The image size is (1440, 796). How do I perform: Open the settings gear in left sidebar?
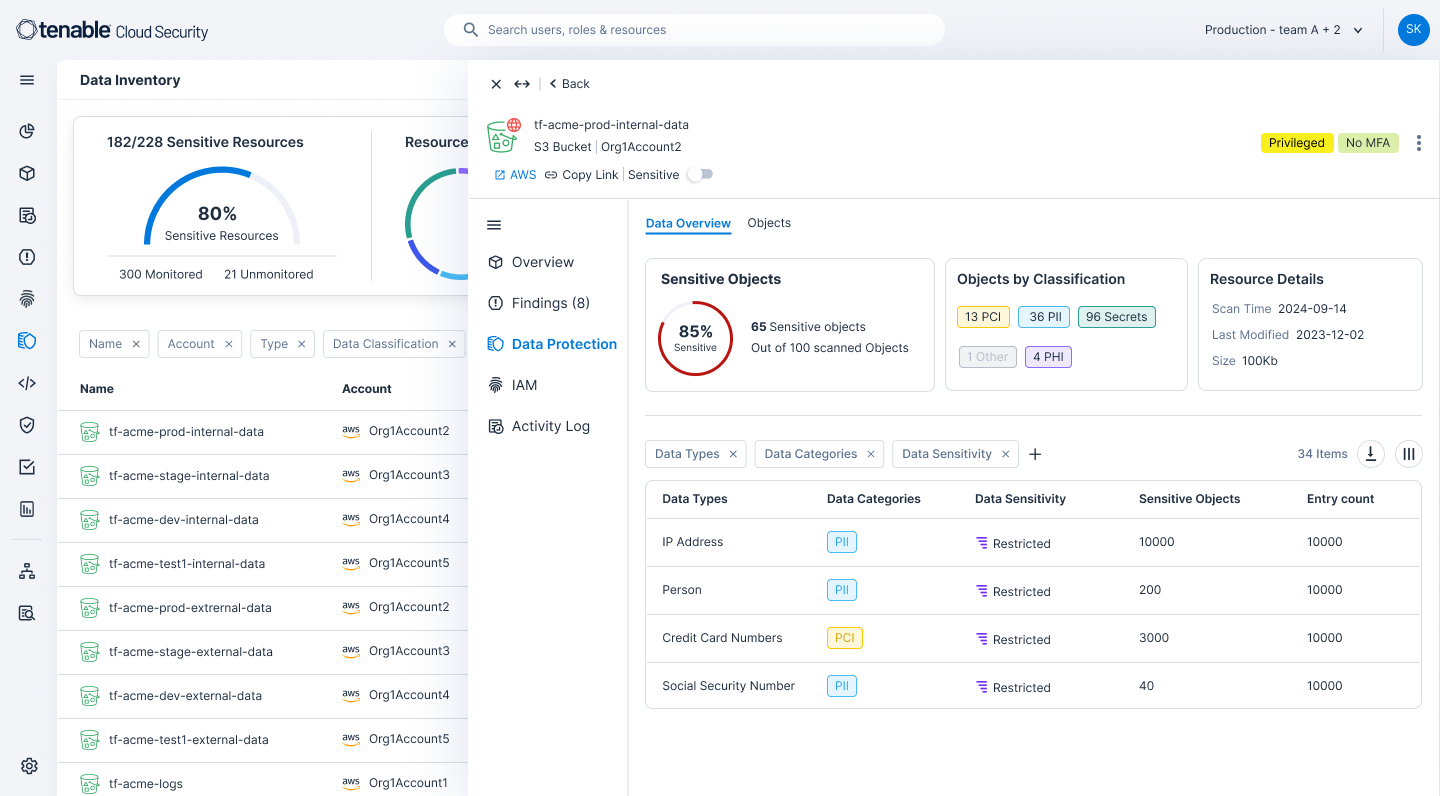[x=28, y=766]
